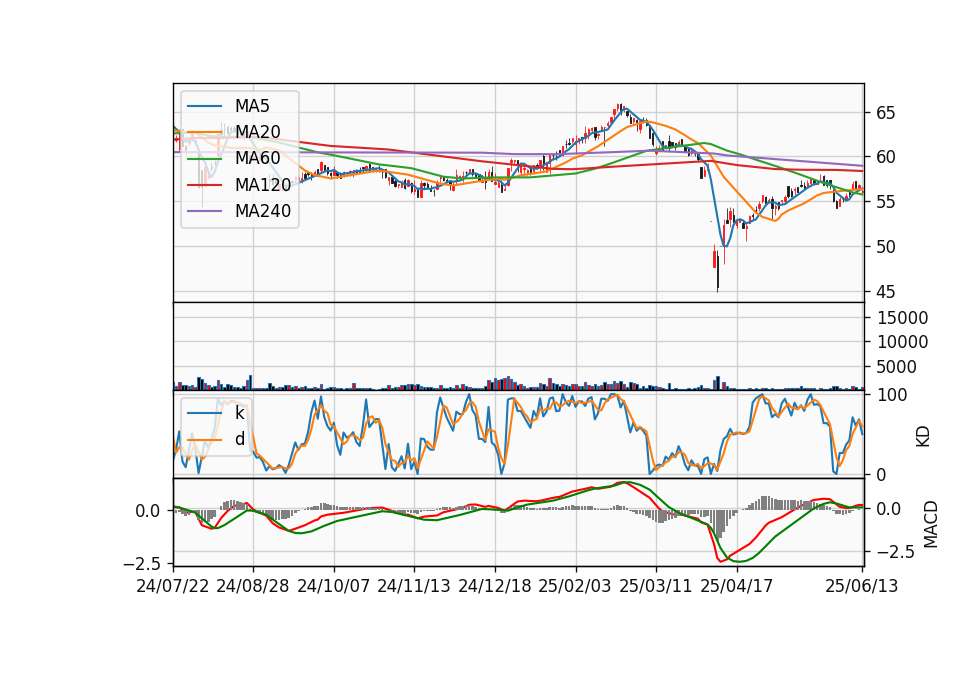Click the KD vertical axis title

[x=923, y=437]
